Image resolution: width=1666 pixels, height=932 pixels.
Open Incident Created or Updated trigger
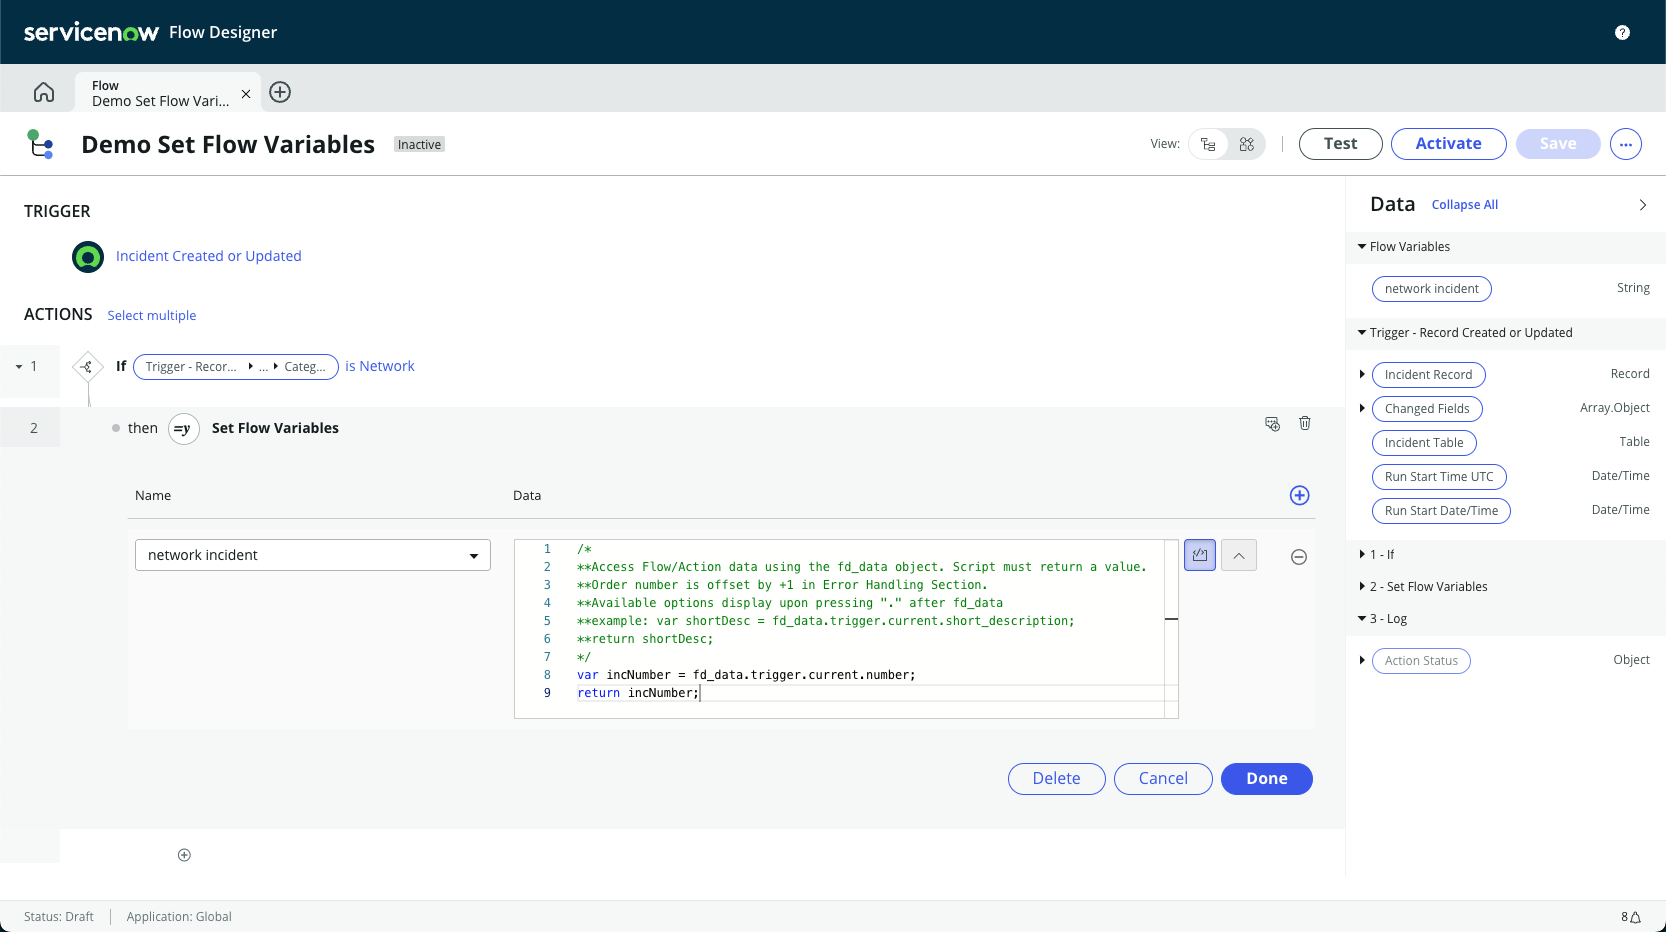point(208,257)
